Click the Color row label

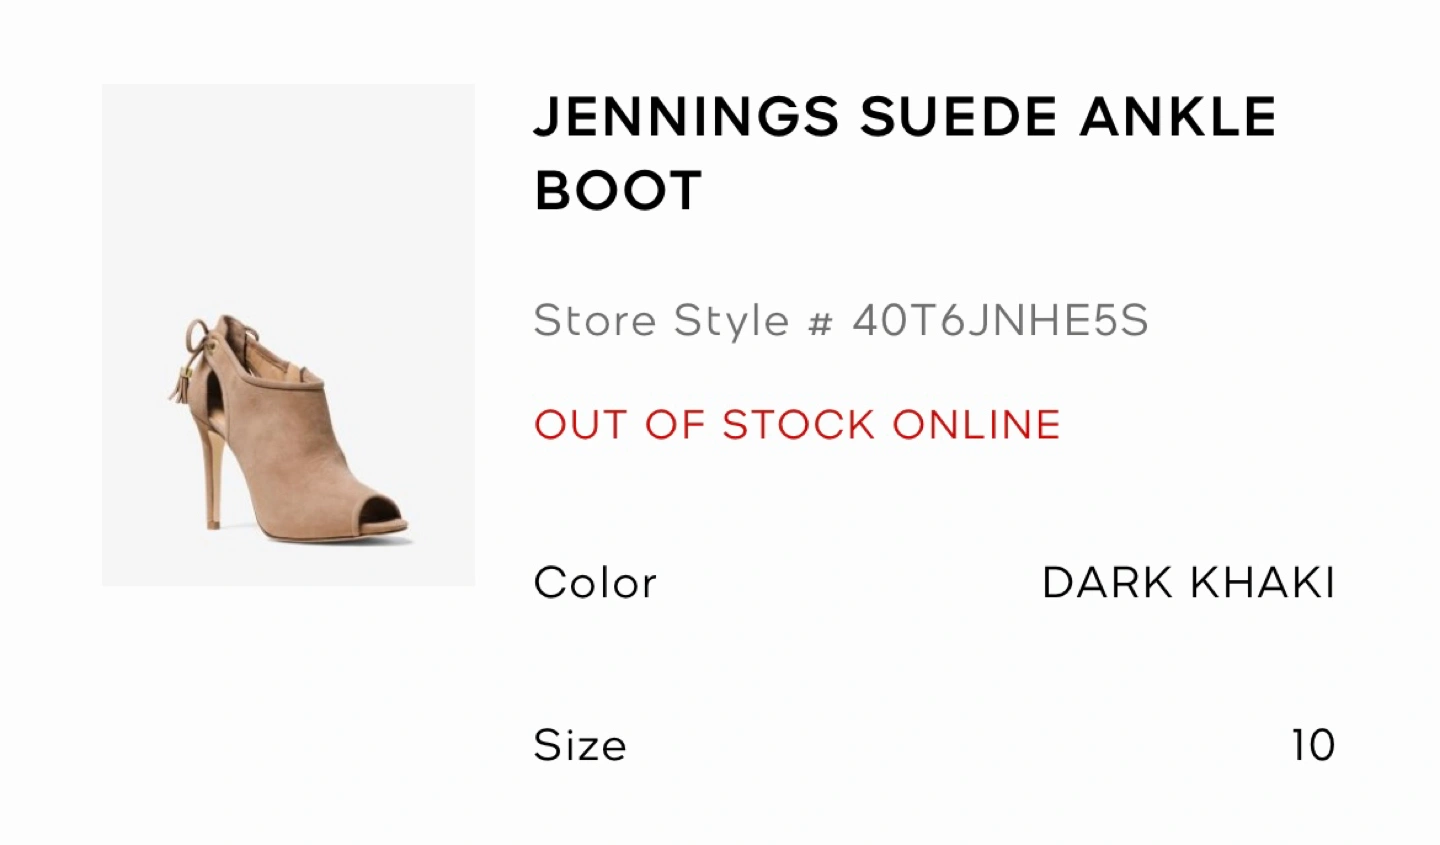(595, 583)
